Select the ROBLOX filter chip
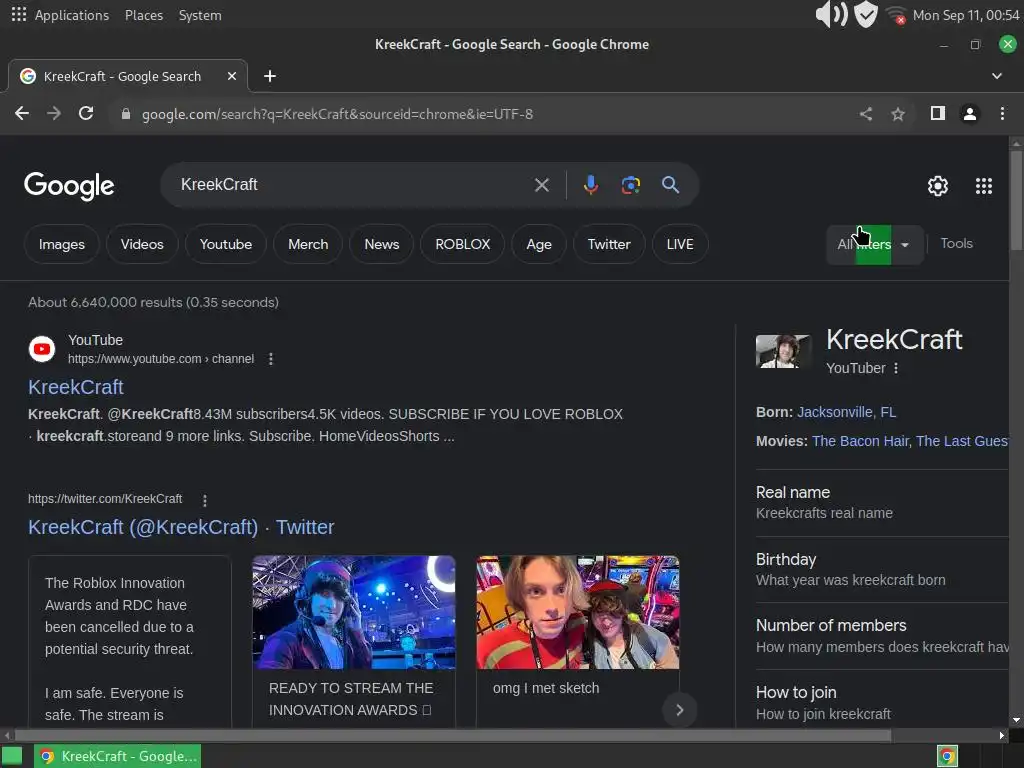 462,244
